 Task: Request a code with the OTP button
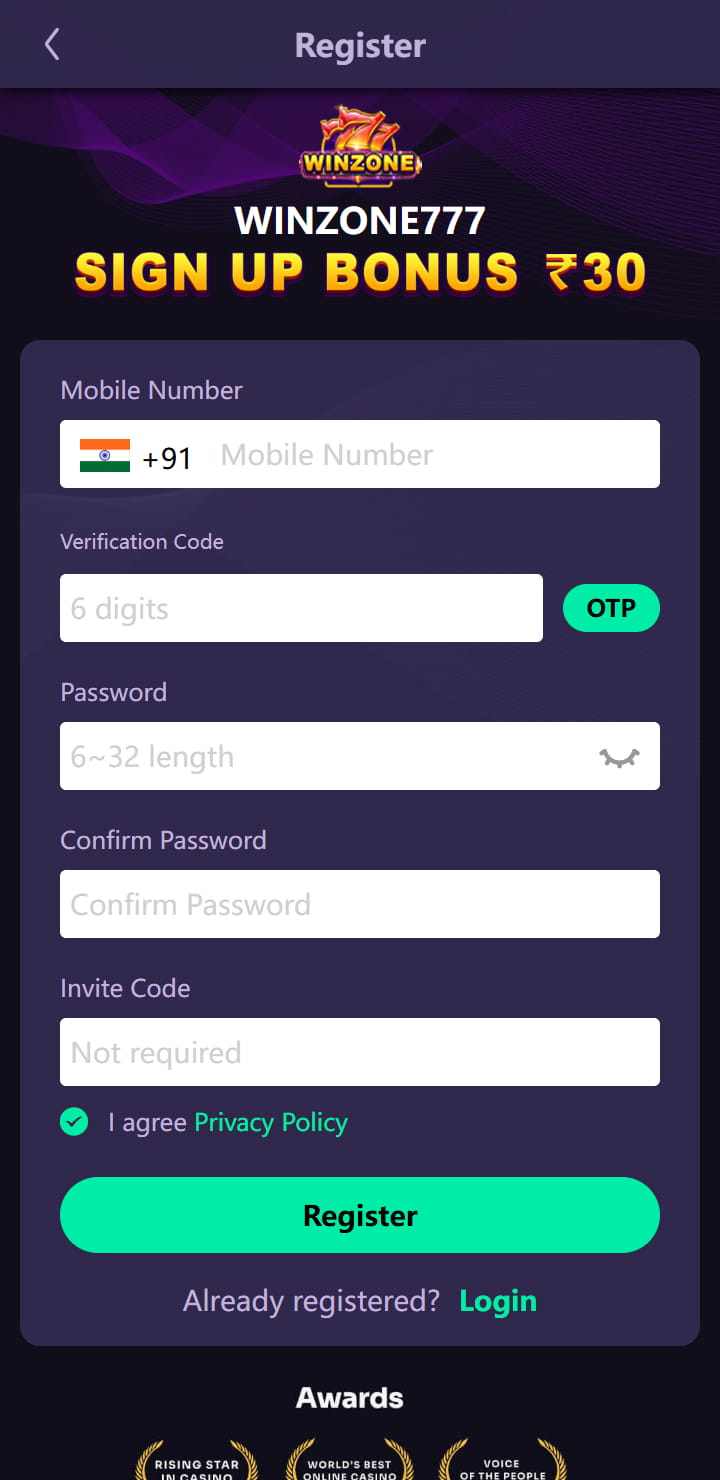tap(611, 608)
